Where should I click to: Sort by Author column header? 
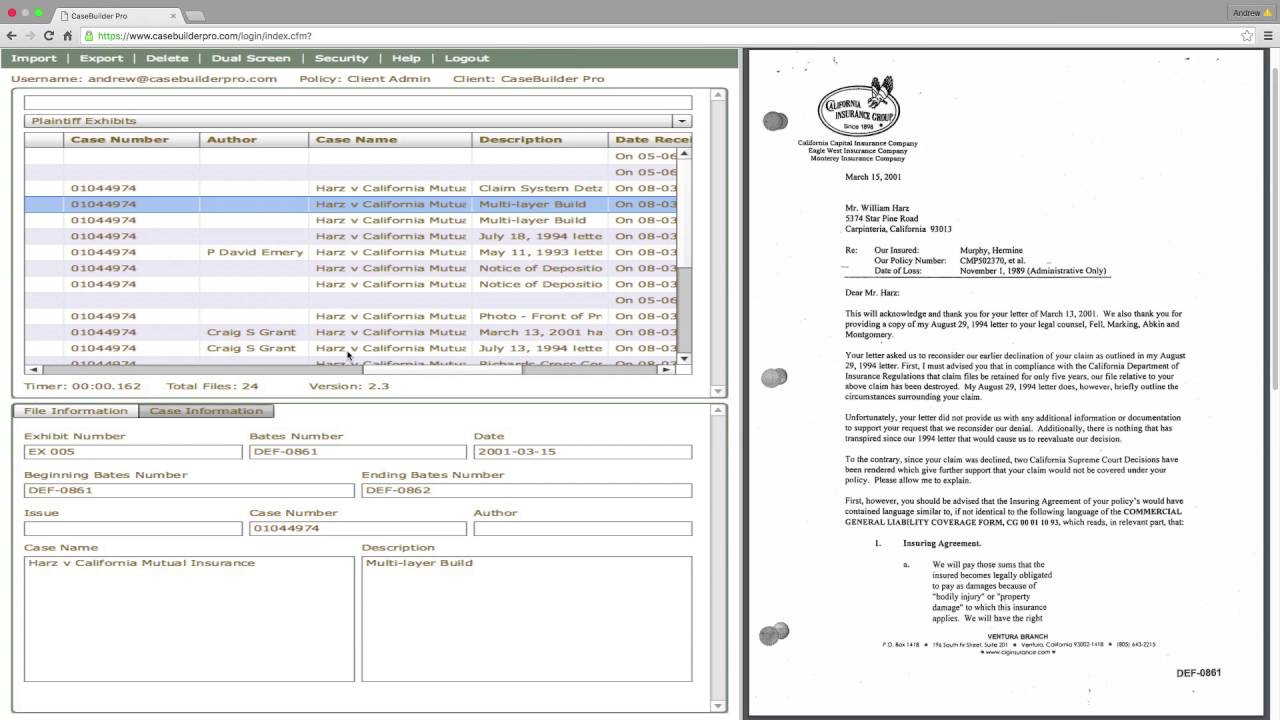(254, 140)
